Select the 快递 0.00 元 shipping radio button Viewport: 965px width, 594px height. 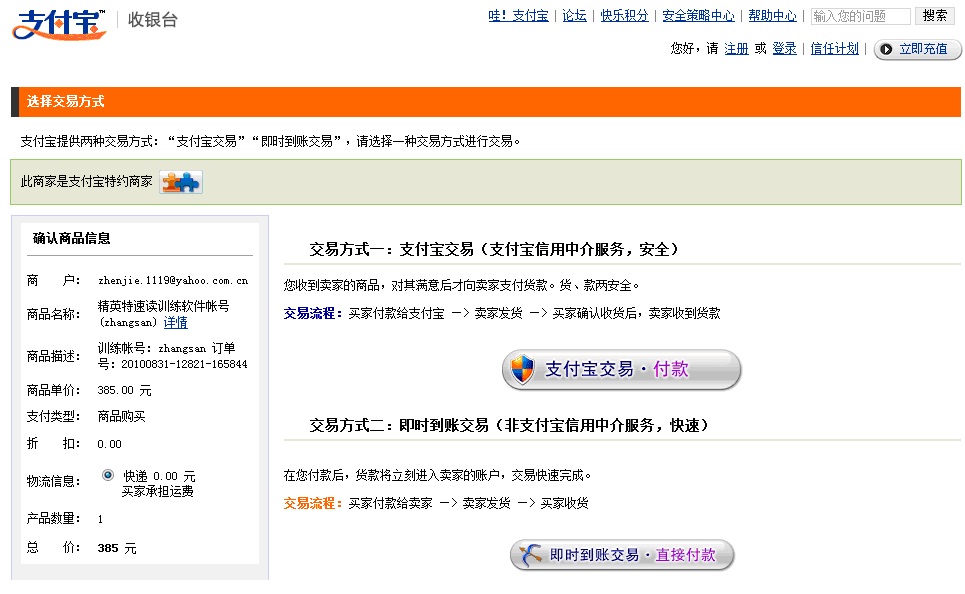(x=108, y=476)
